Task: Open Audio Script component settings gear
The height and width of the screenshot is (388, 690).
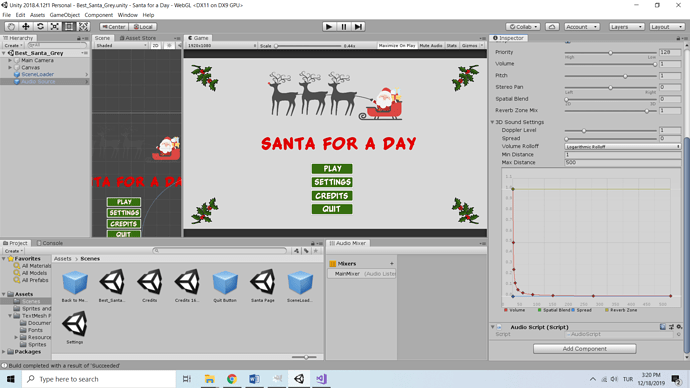Action: point(679,327)
